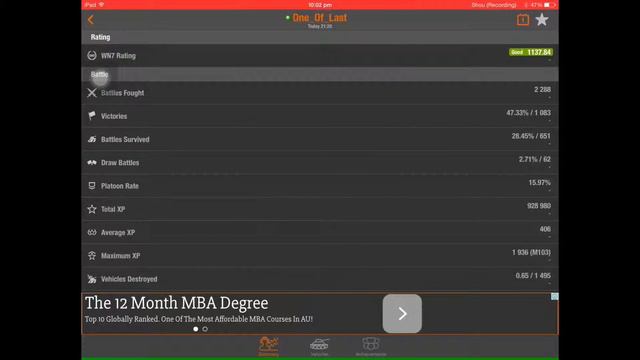Click the status bar clock
The height and width of the screenshot is (360, 640).
point(320,5)
